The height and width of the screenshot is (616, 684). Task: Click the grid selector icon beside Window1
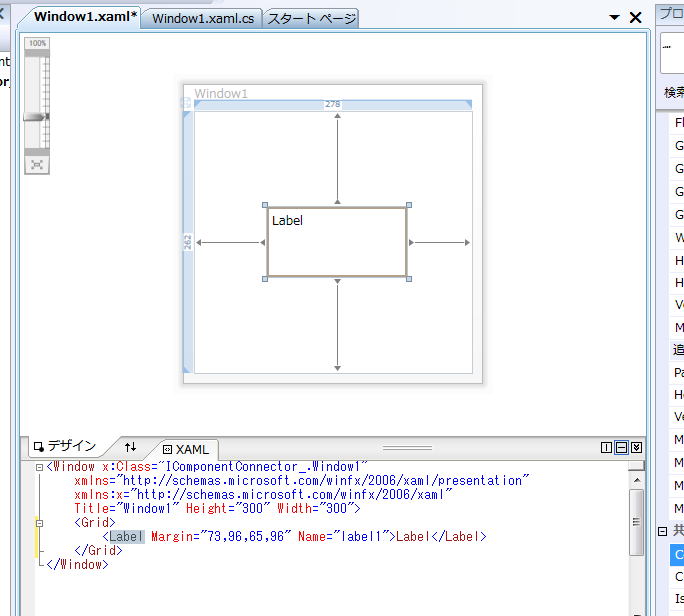(185, 103)
